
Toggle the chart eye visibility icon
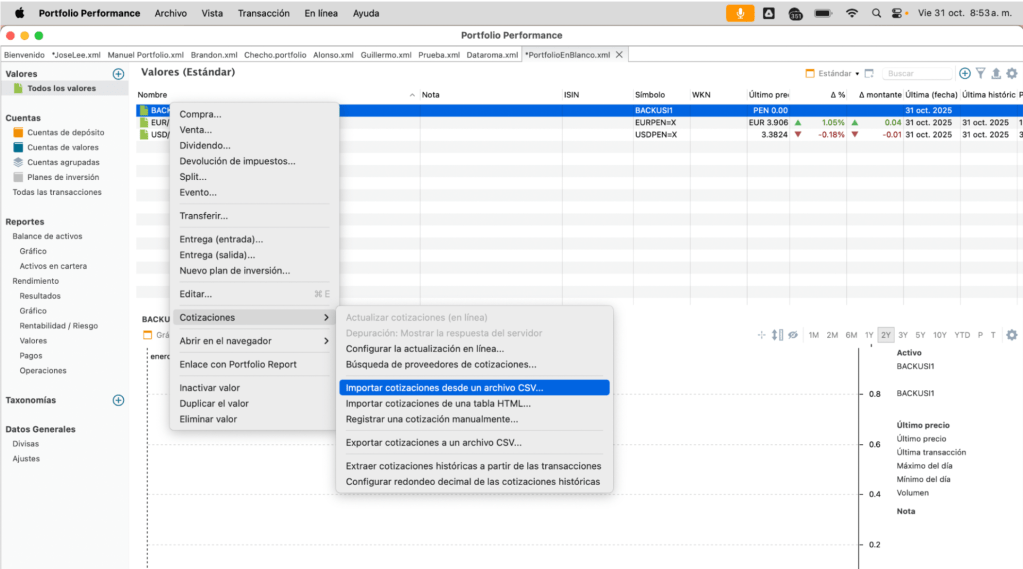coord(792,335)
